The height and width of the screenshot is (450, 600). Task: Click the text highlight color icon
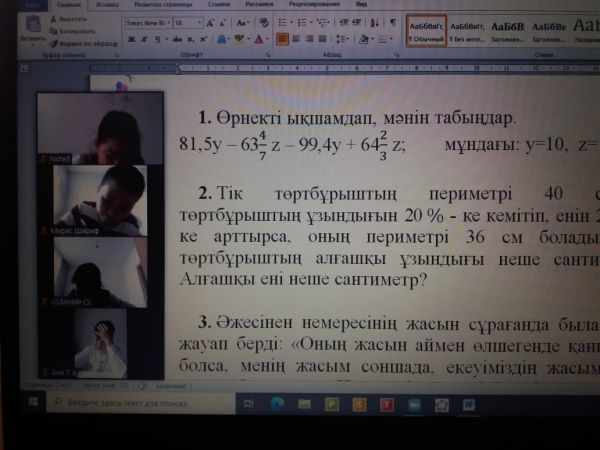239,39
